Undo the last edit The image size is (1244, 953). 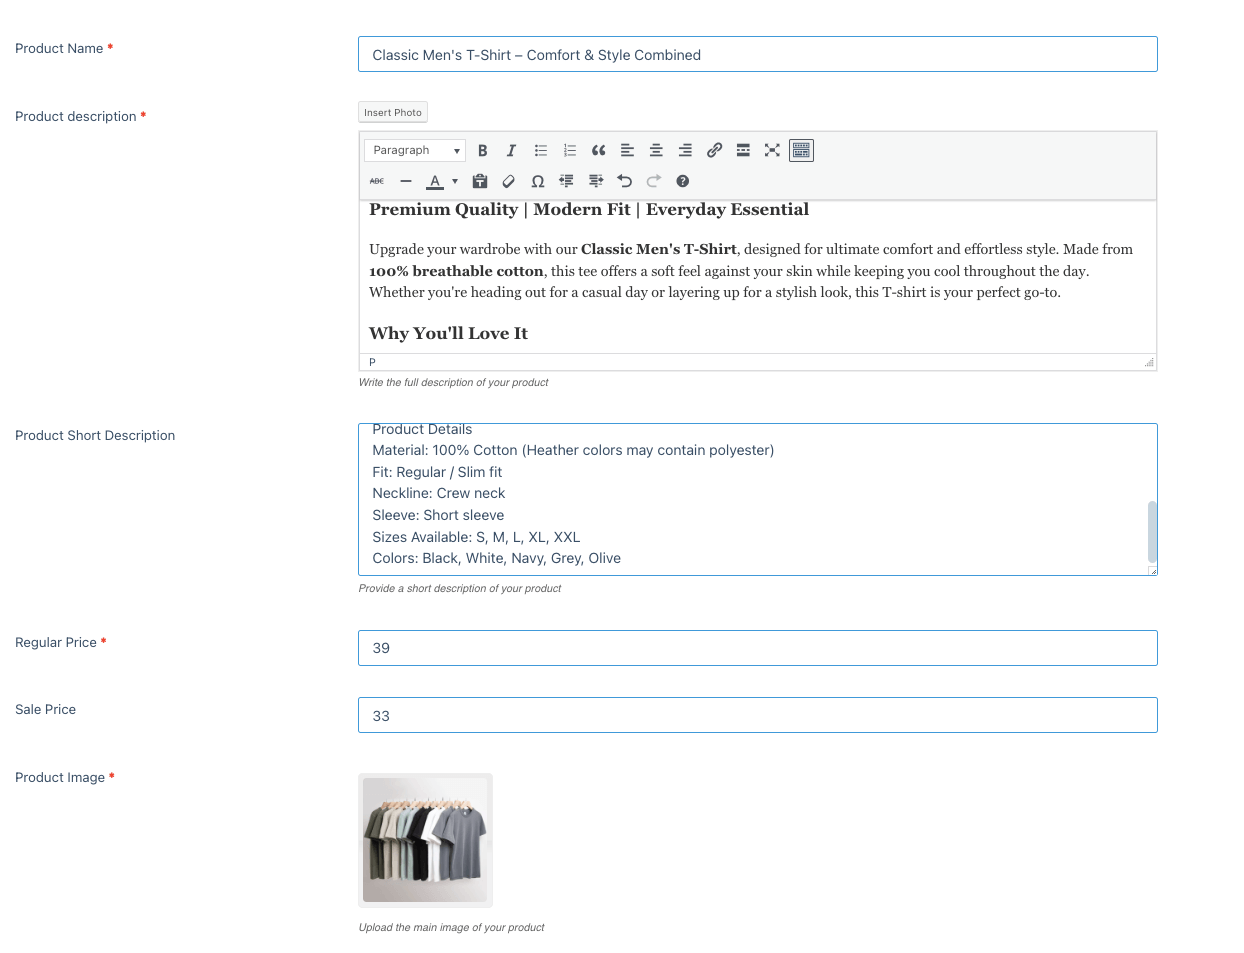click(x=625, y=181)
